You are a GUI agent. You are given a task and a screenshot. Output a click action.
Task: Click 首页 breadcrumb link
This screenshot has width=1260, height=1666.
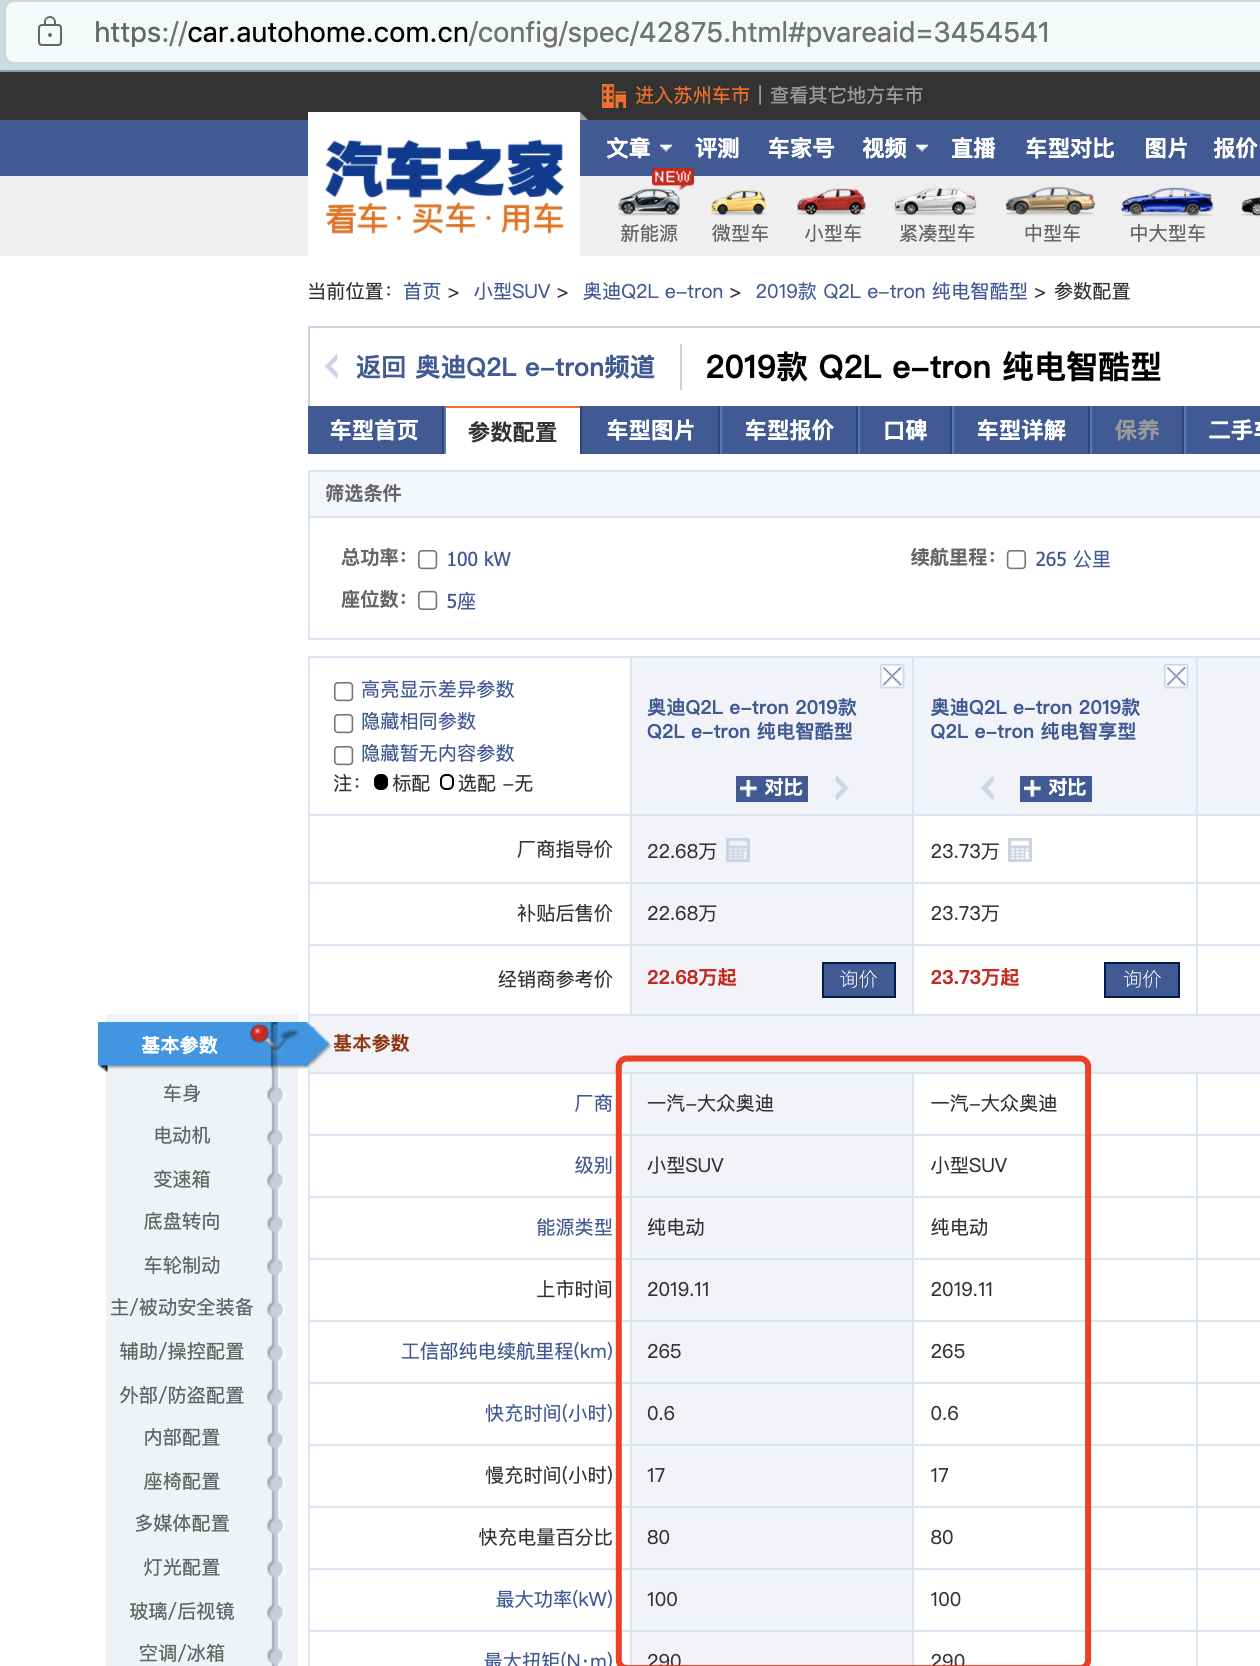pos(422,291)
